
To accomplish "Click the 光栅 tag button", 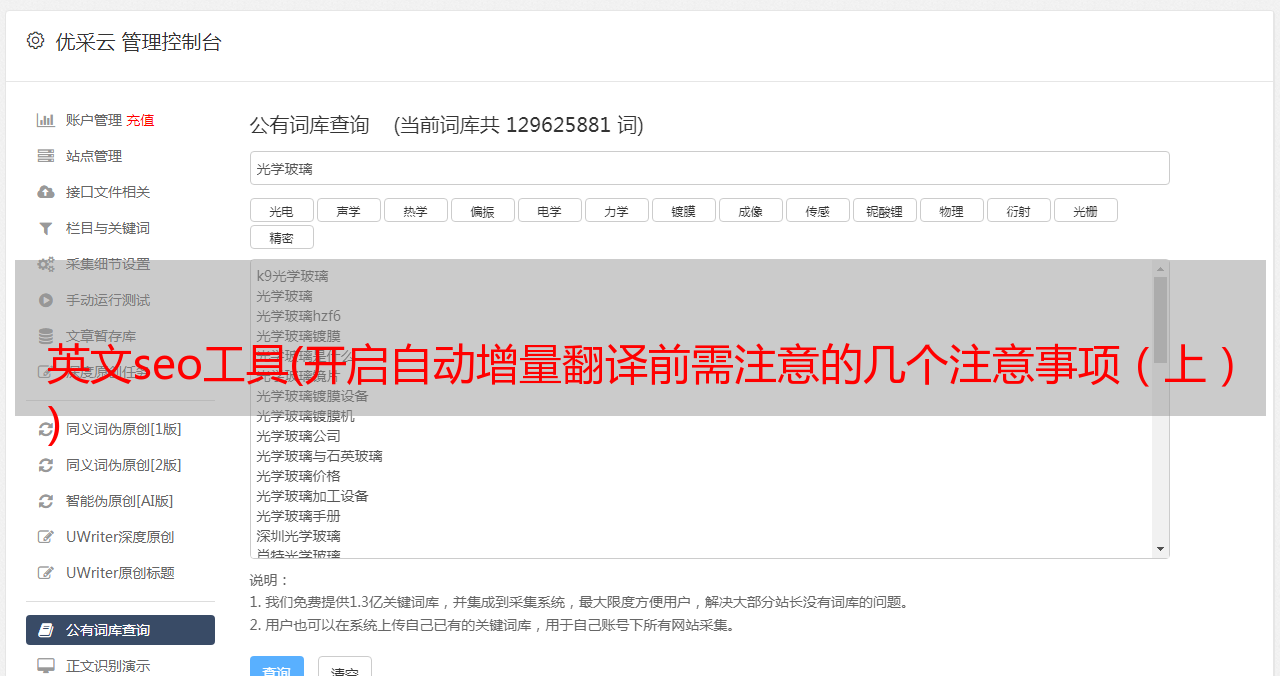I will point(1085,210).
